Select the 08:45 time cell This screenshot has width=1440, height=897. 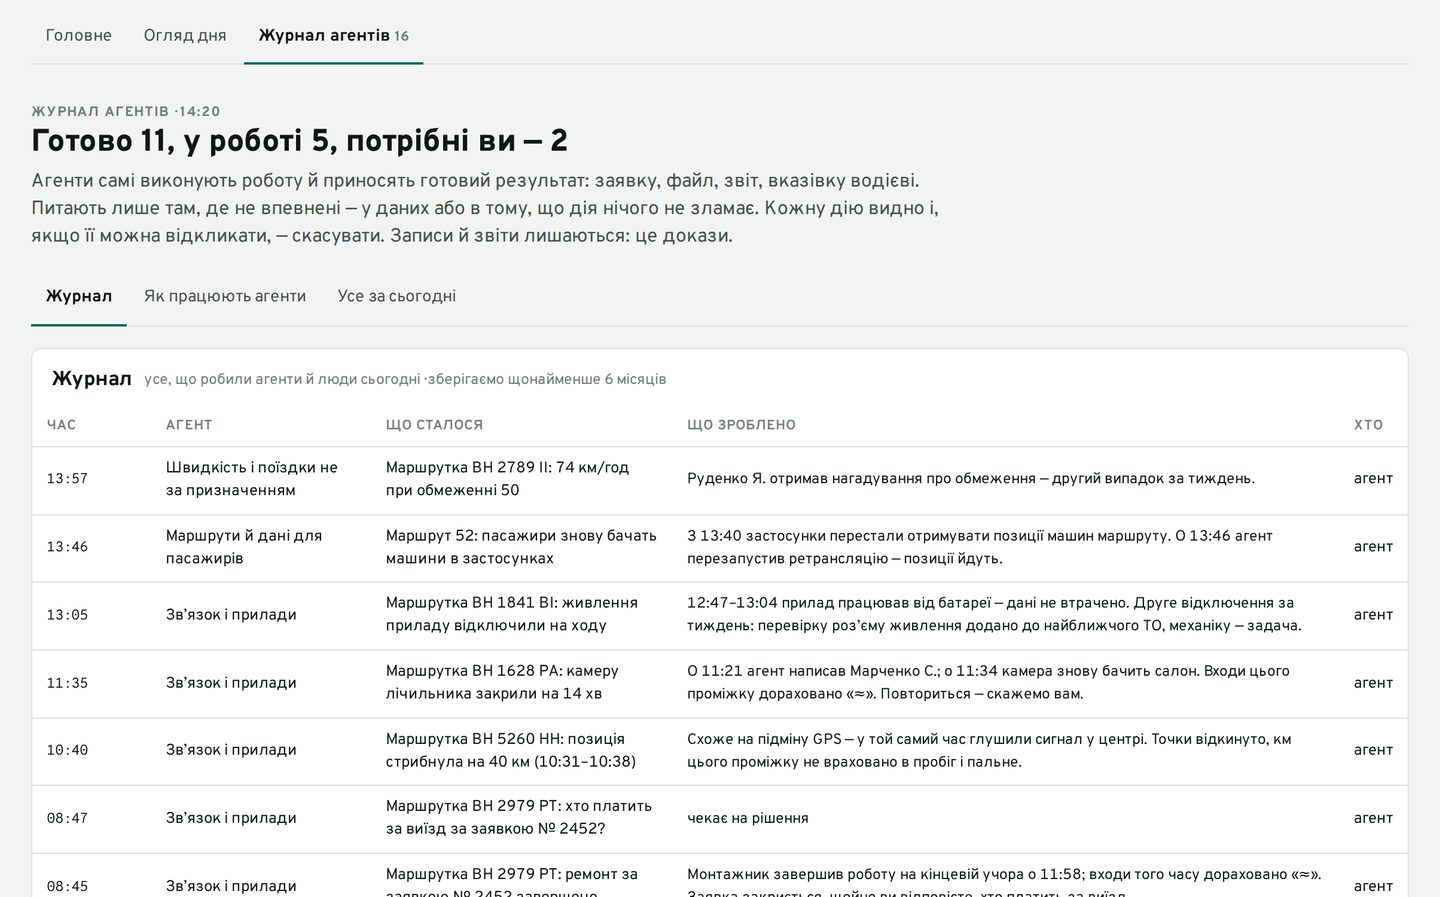click(67, 886)
